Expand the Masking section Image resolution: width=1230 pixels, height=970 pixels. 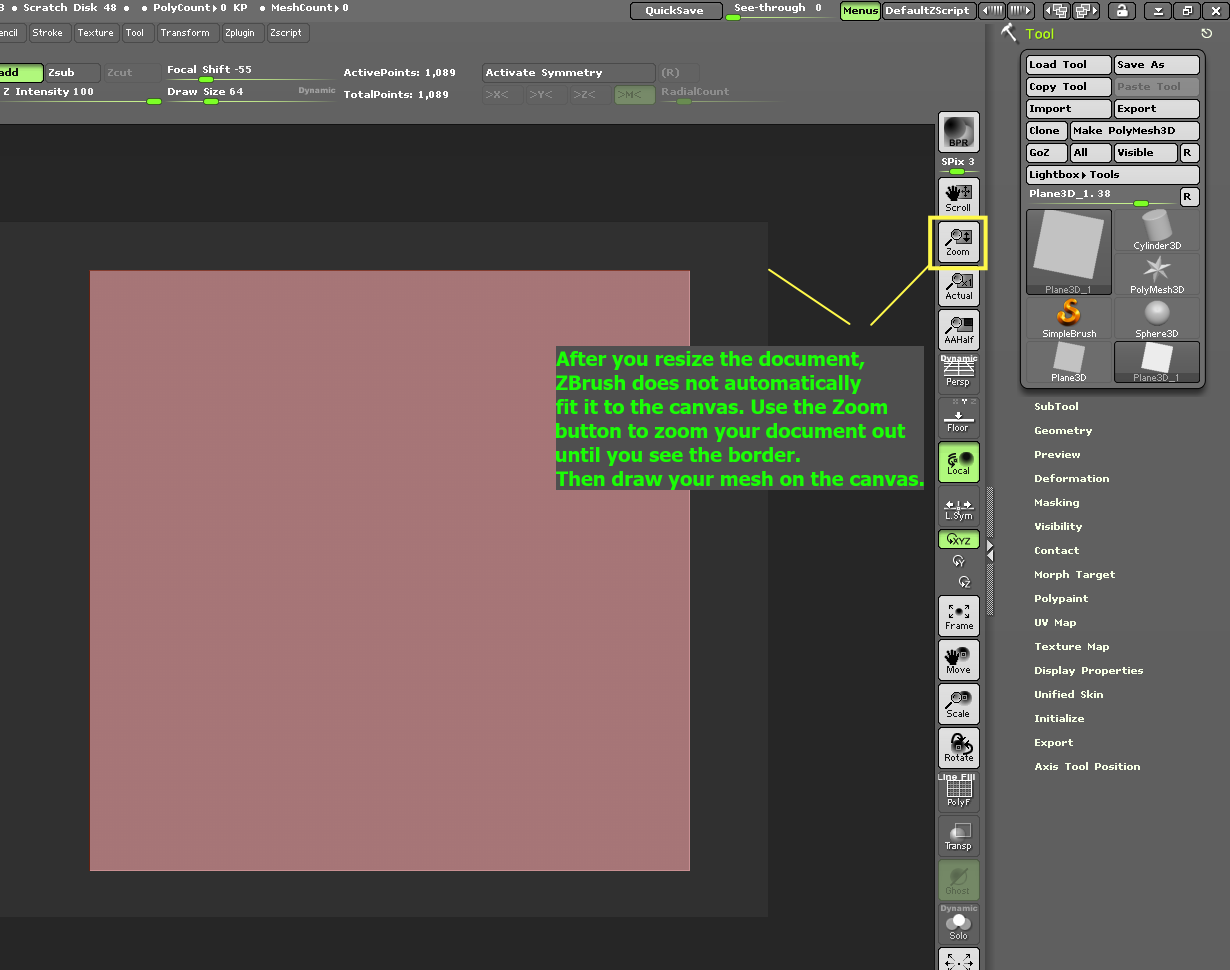pyautogui.click(x=1056, y=503)
